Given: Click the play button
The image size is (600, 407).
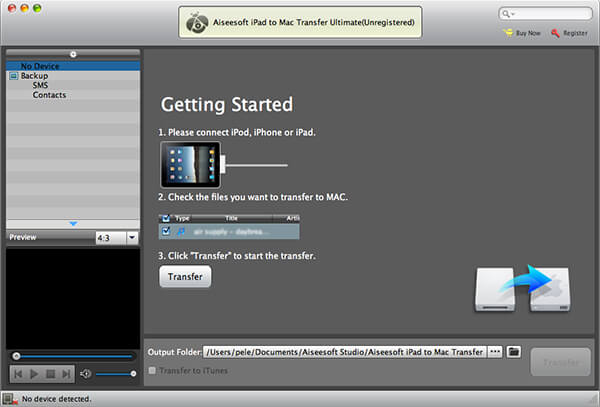Looking at the screenshot, I should pos(34,374).
